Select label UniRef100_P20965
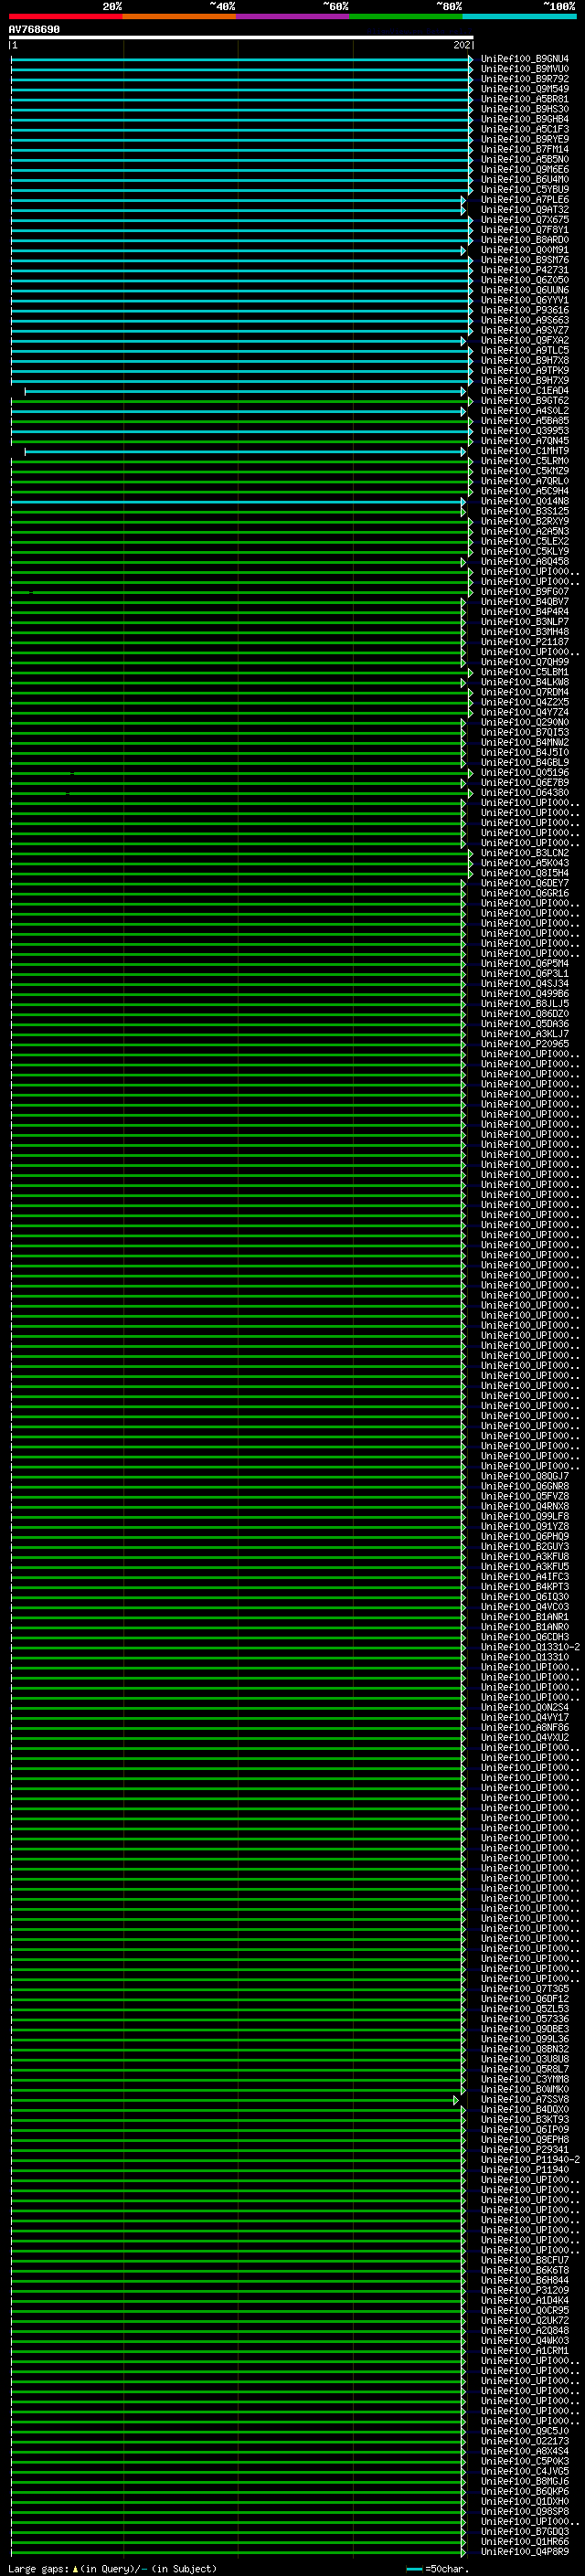The height and width of the screenshot is (2576, 585). (525, 1045)
